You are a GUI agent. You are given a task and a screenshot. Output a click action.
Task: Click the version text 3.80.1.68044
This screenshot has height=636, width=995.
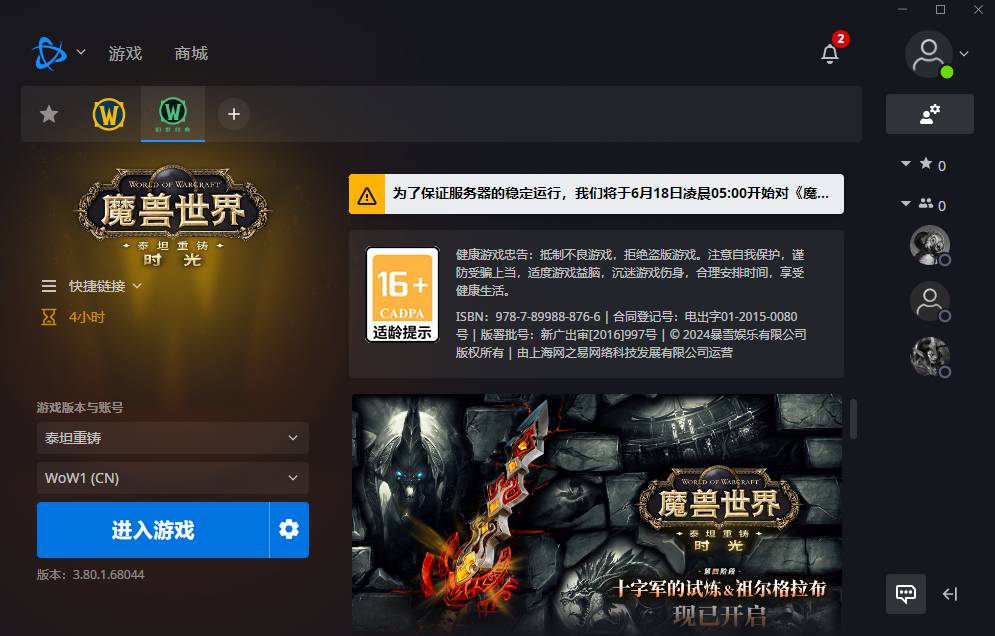(108, 574)
